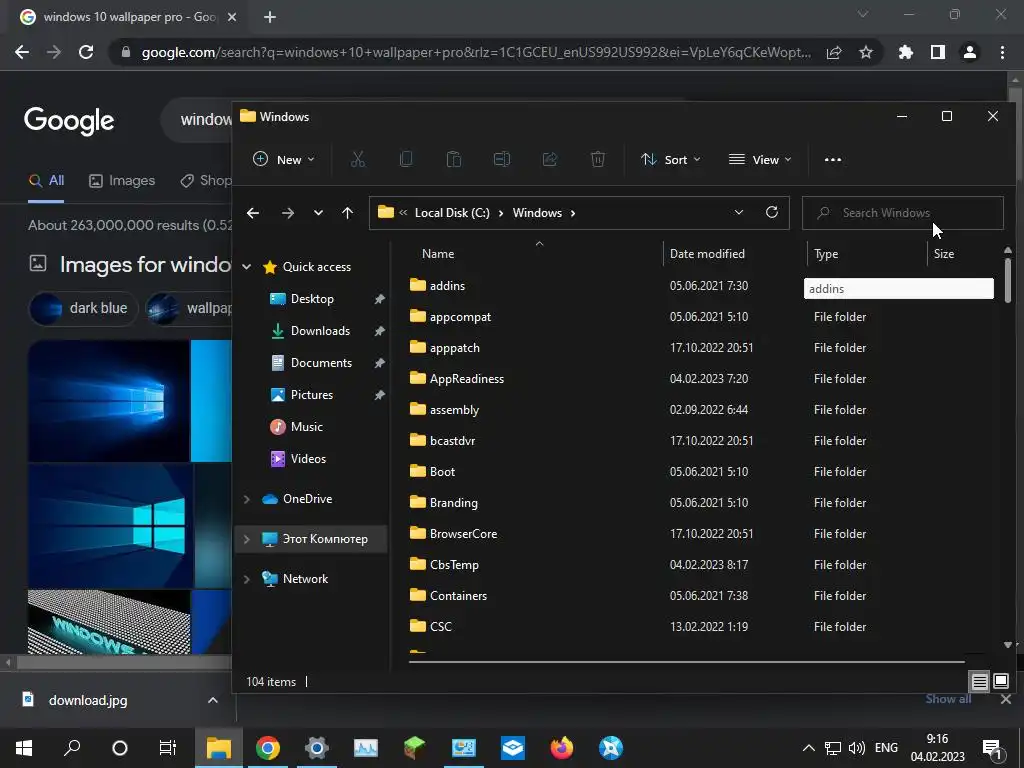Open download.jpg options chevron
Viewport: 1024px width, 768px height.
coord(213,700)
